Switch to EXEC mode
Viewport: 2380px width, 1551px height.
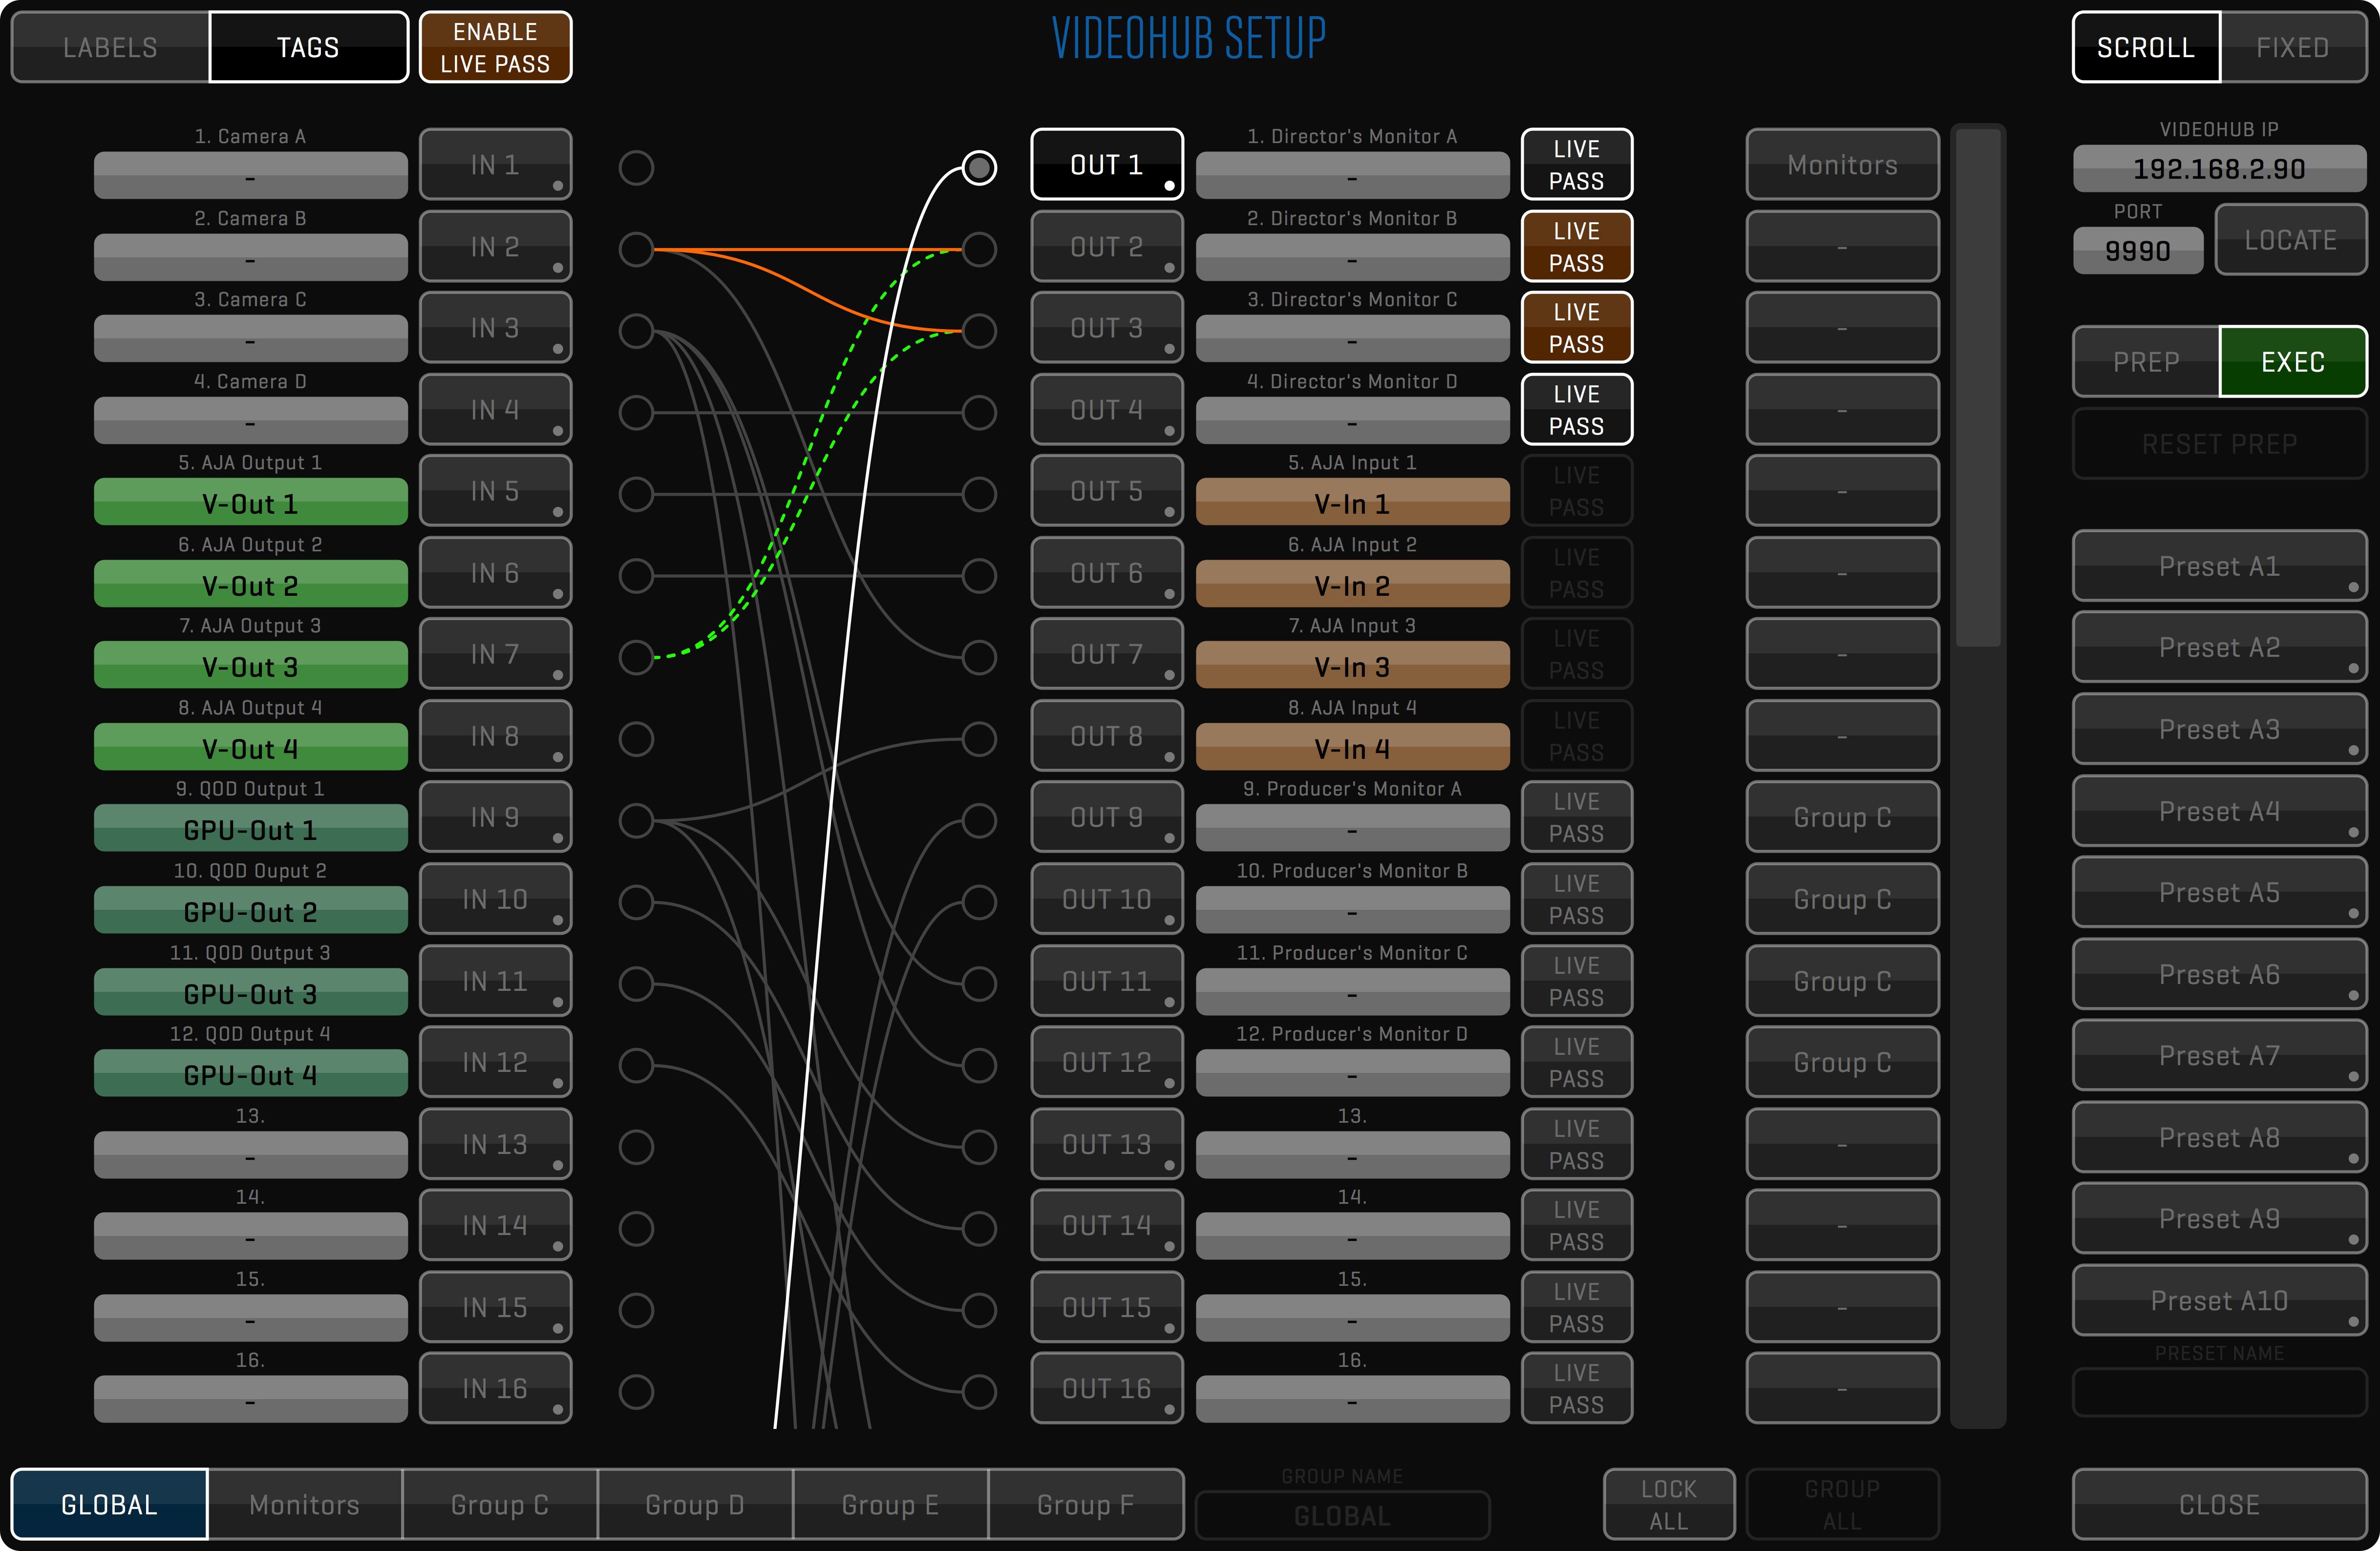click(x=2292, y=362)
